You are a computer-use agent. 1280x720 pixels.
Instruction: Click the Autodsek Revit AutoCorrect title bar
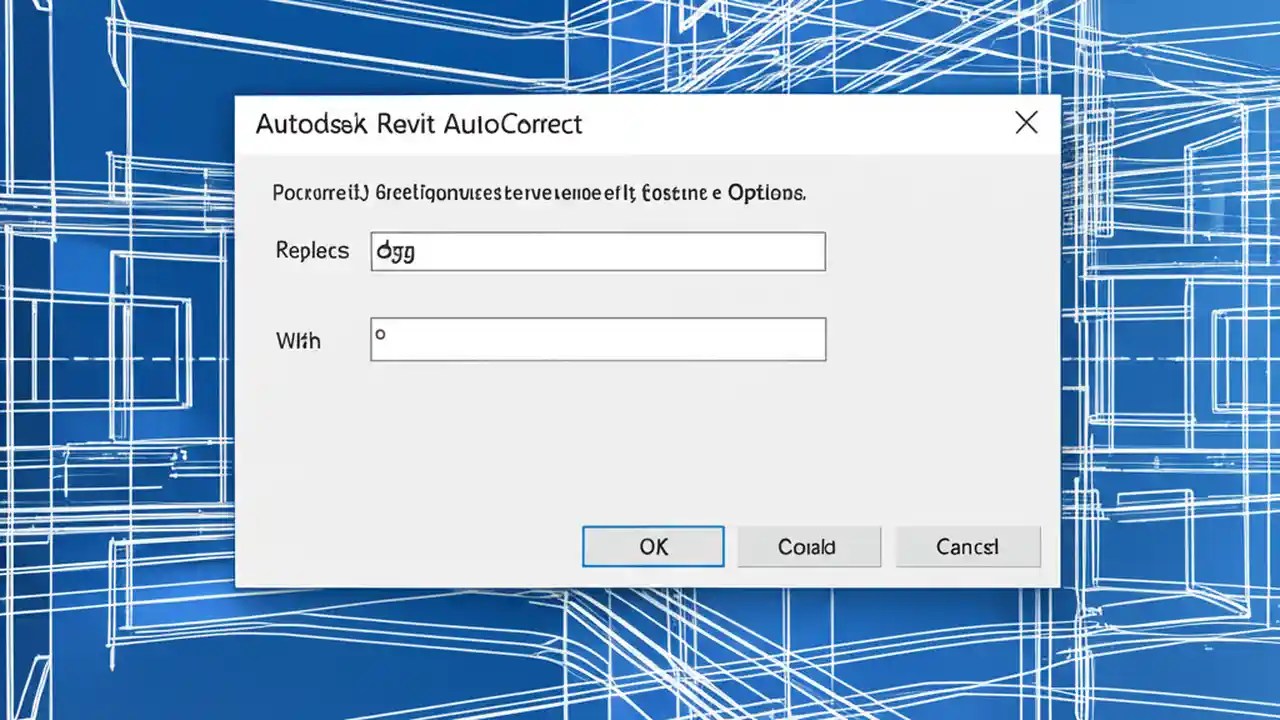pos(419,123)
